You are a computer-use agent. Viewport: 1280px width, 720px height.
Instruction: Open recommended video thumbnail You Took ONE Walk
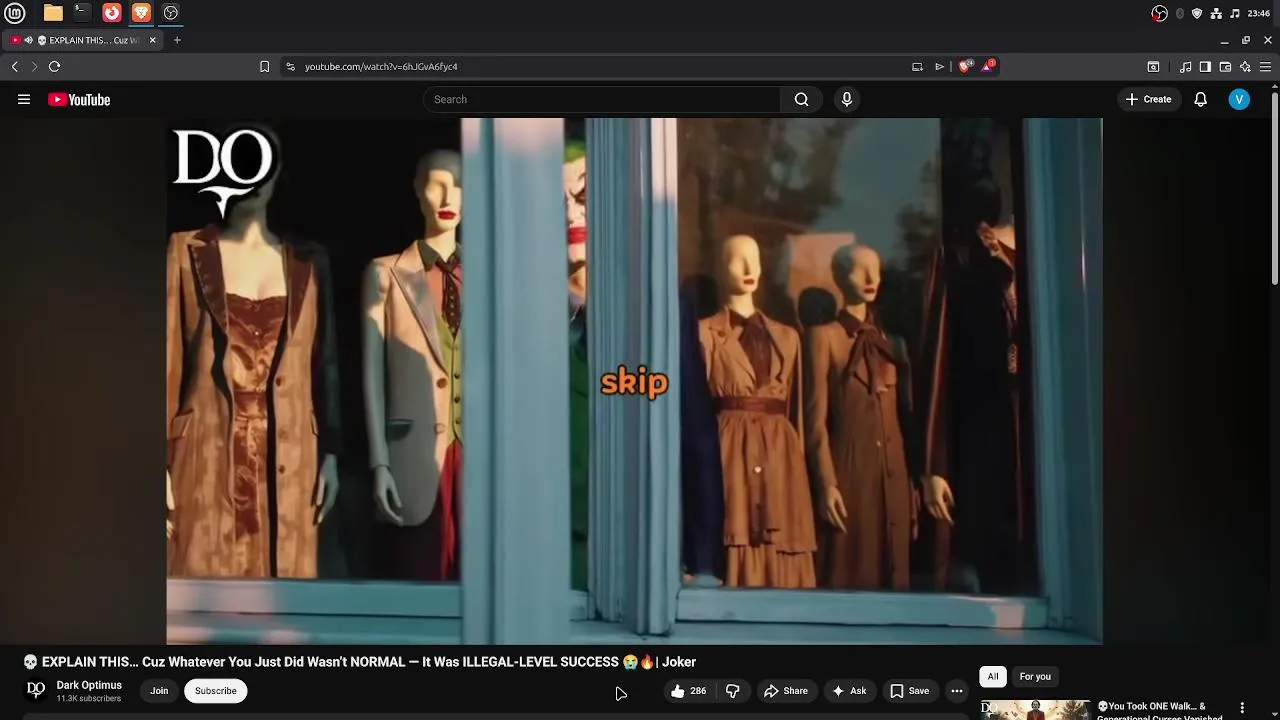tap(1035, 709)
